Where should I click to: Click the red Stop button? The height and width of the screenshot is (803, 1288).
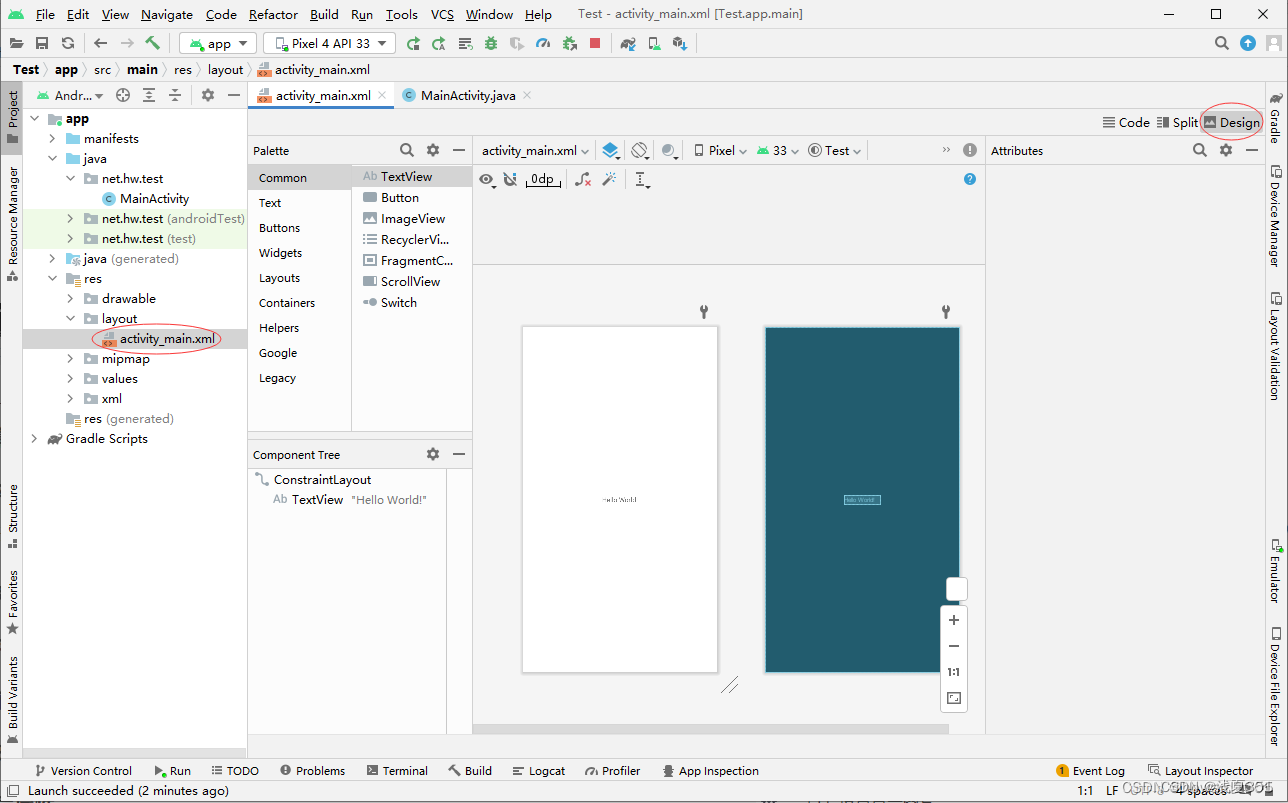(595, 43)
